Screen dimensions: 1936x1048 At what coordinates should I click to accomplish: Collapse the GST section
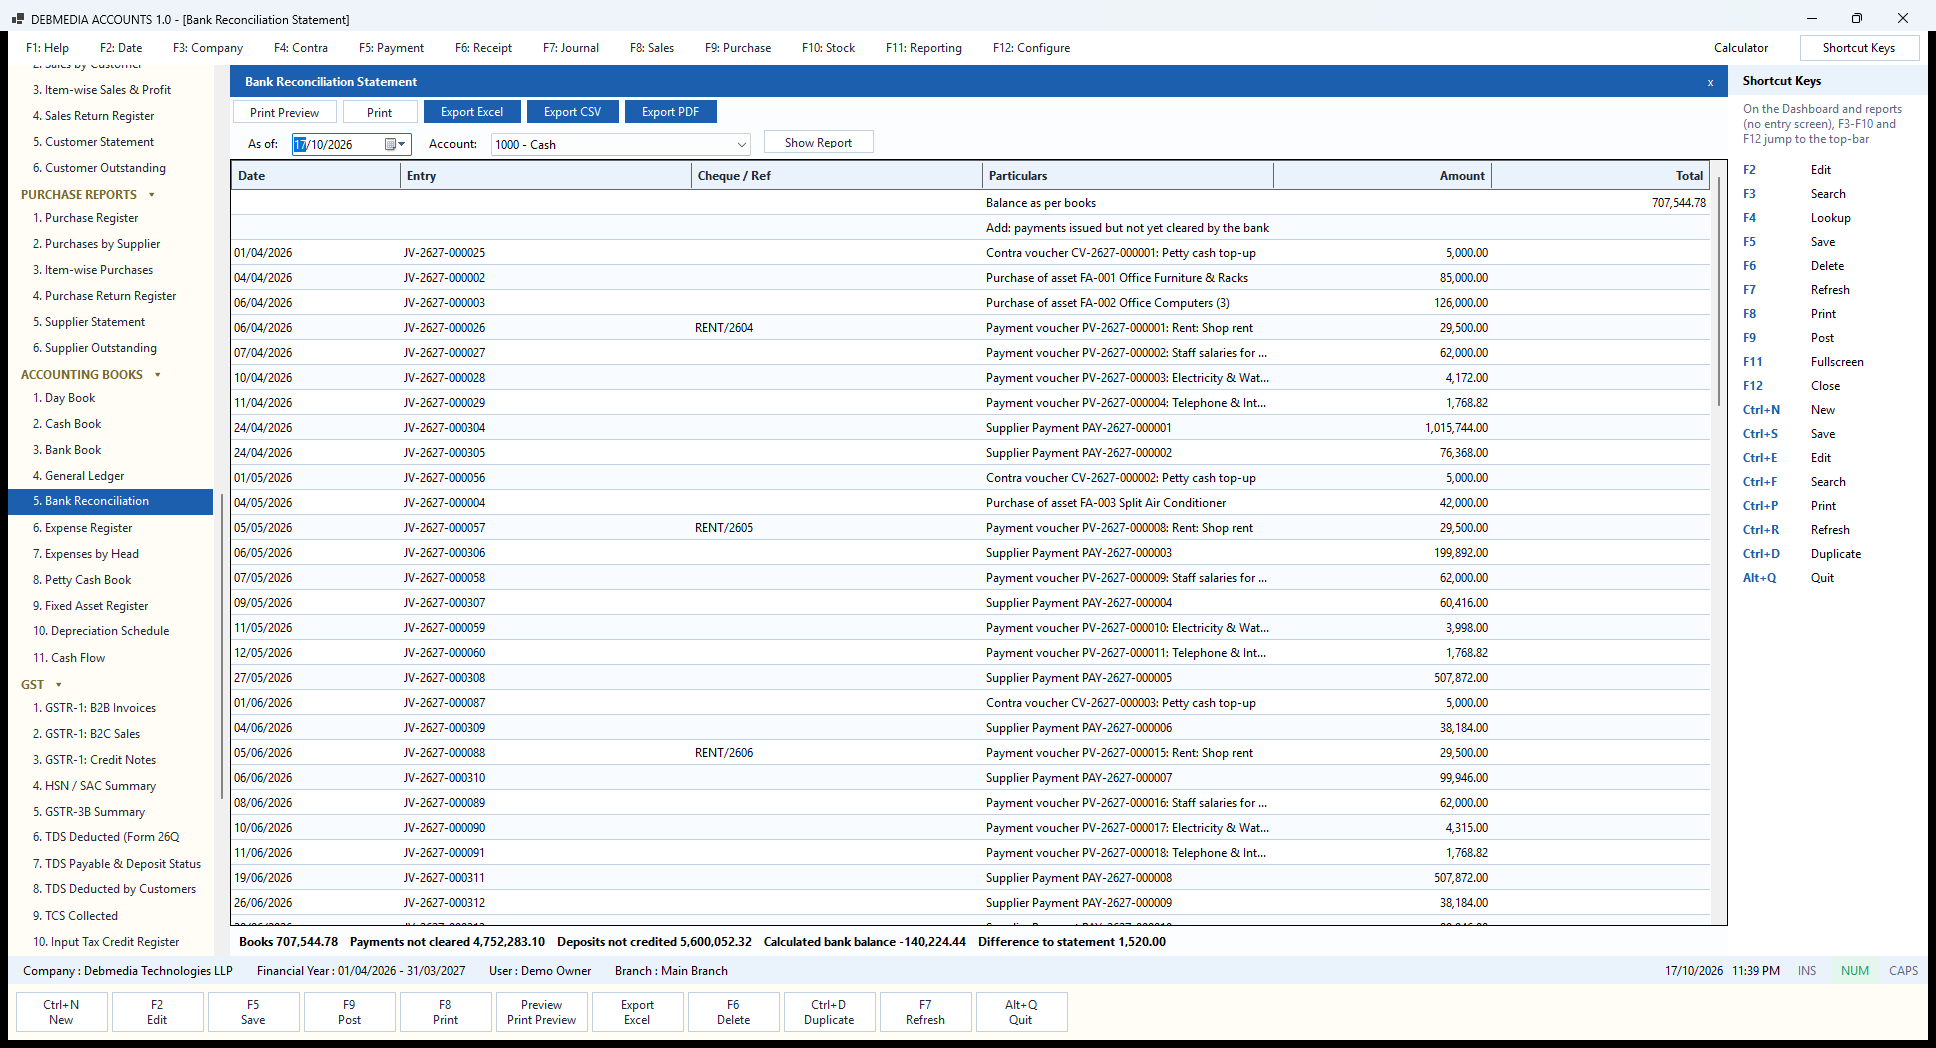[x=58, y=685]
